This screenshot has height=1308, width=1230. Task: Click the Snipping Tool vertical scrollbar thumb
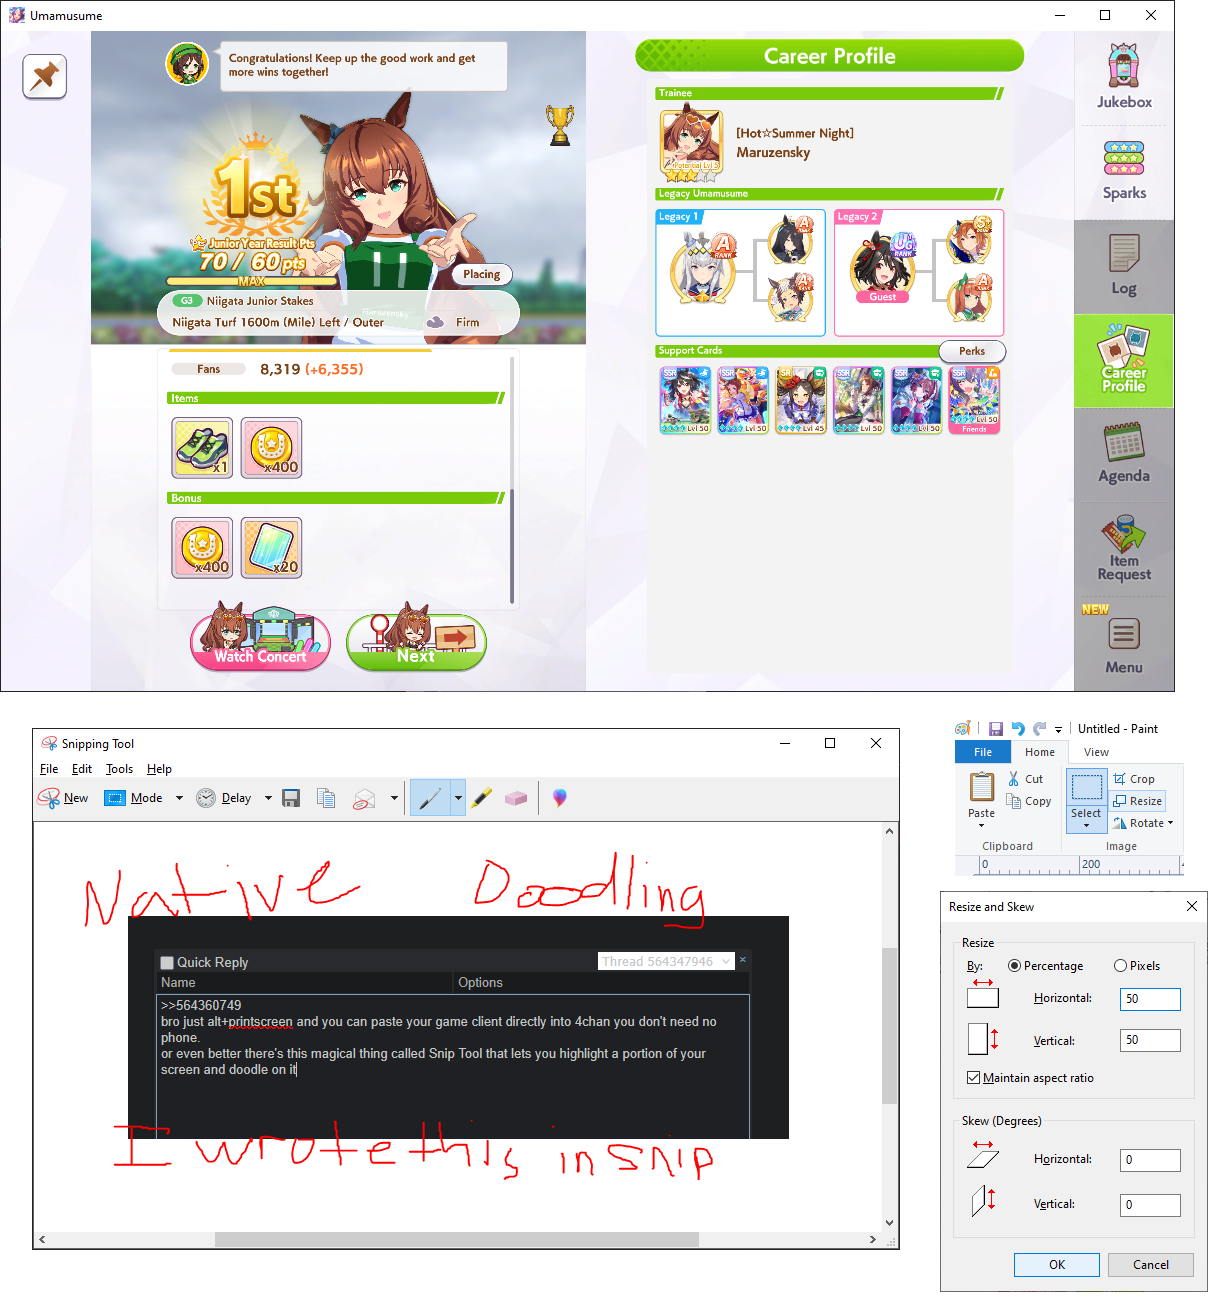point(889,1025)
